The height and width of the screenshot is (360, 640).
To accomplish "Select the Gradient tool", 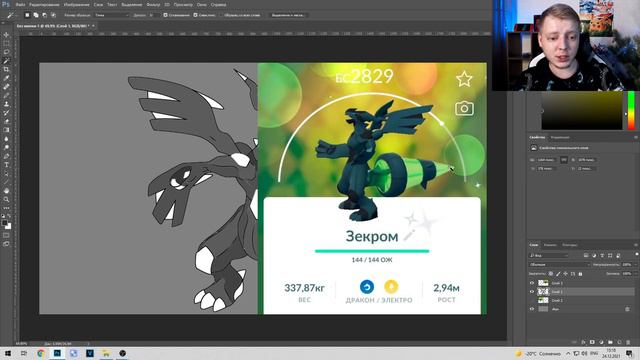I will (6, 130).
